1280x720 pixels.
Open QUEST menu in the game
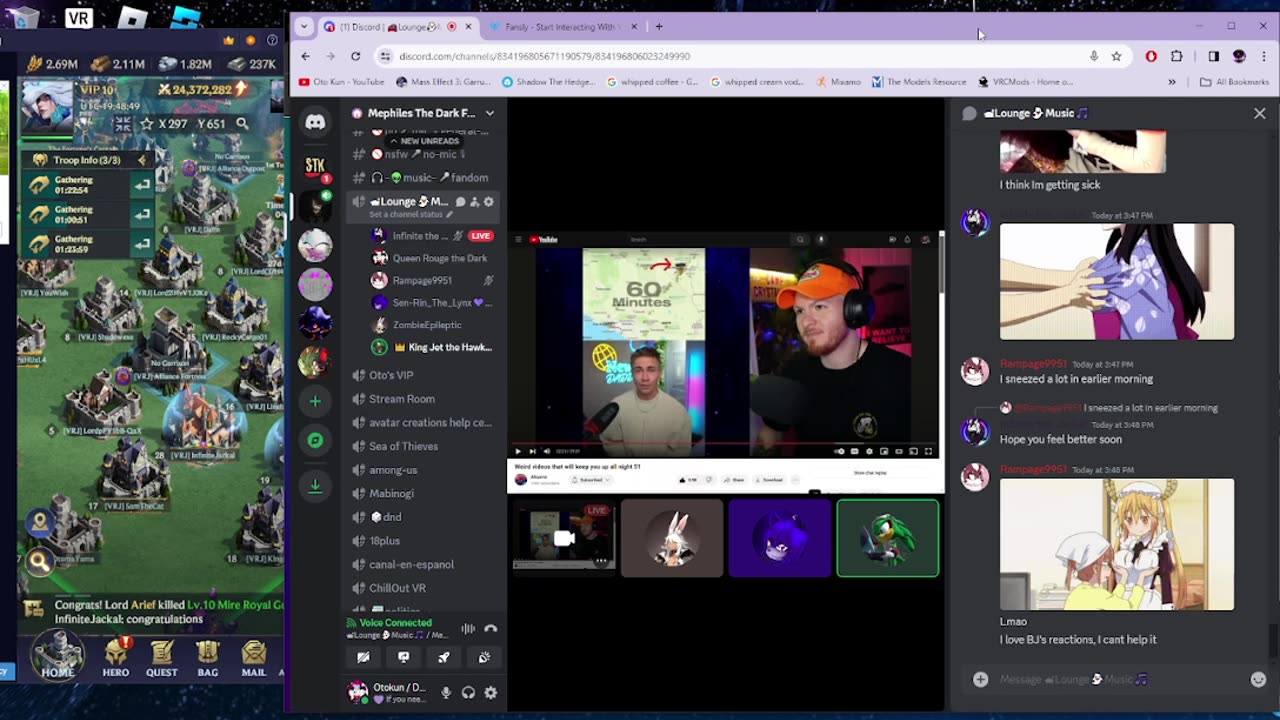point(161,658)
